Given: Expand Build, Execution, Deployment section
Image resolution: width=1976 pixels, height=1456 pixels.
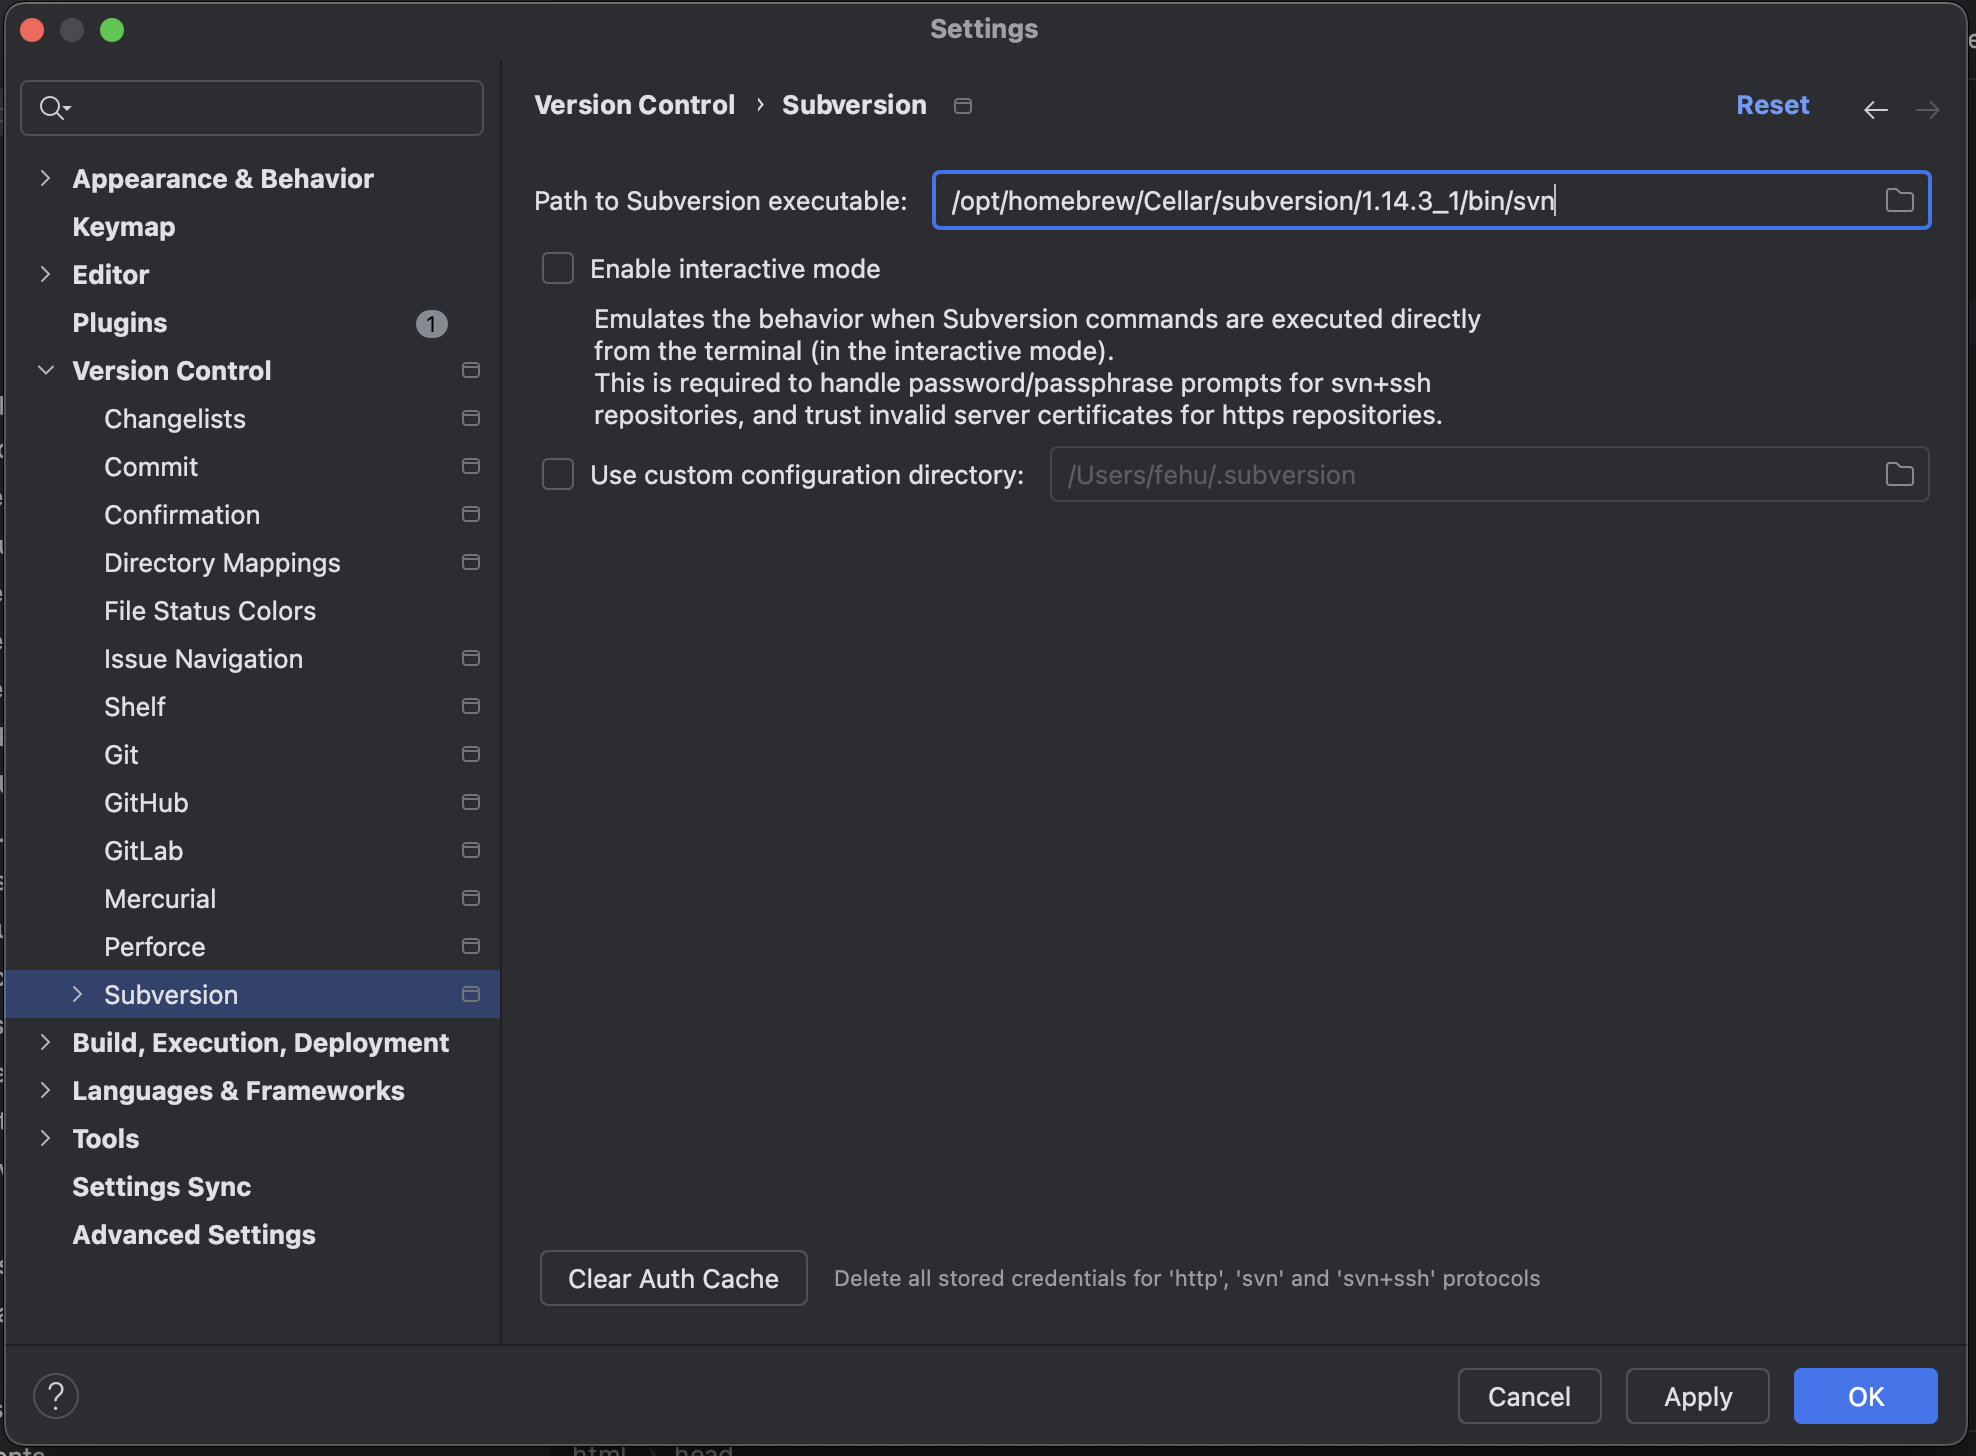Looking at the screenshot, I should tap(46, 1042).
